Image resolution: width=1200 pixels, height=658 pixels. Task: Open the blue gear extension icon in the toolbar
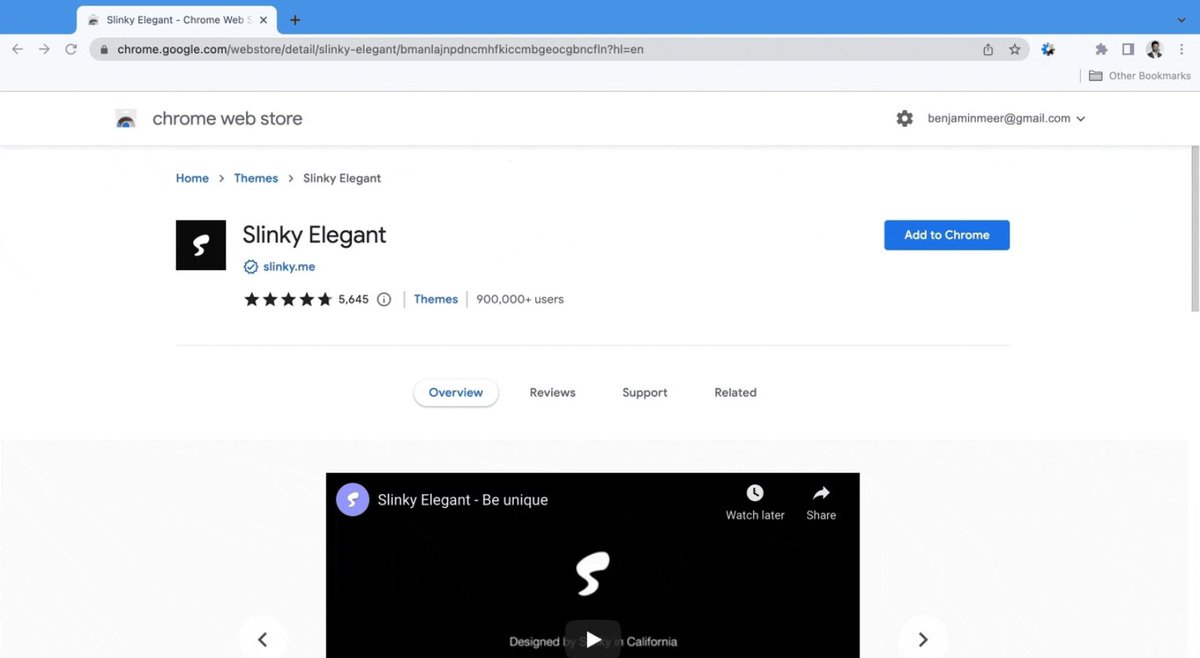(x=1048, y=49)
